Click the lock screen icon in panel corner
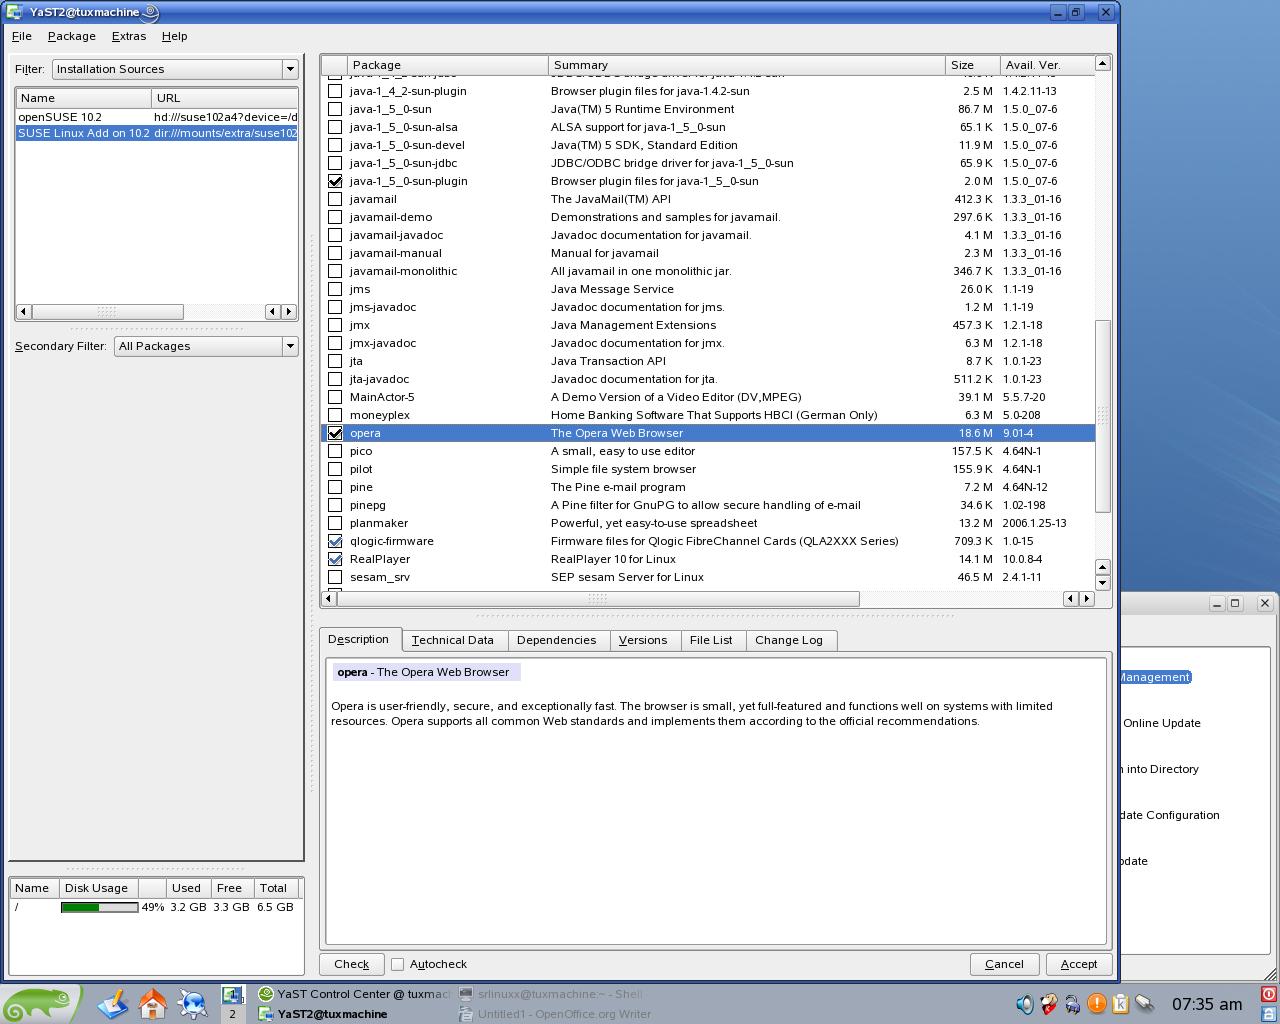This screenshot has height=1024, width=1280. pos(1268,1013)
